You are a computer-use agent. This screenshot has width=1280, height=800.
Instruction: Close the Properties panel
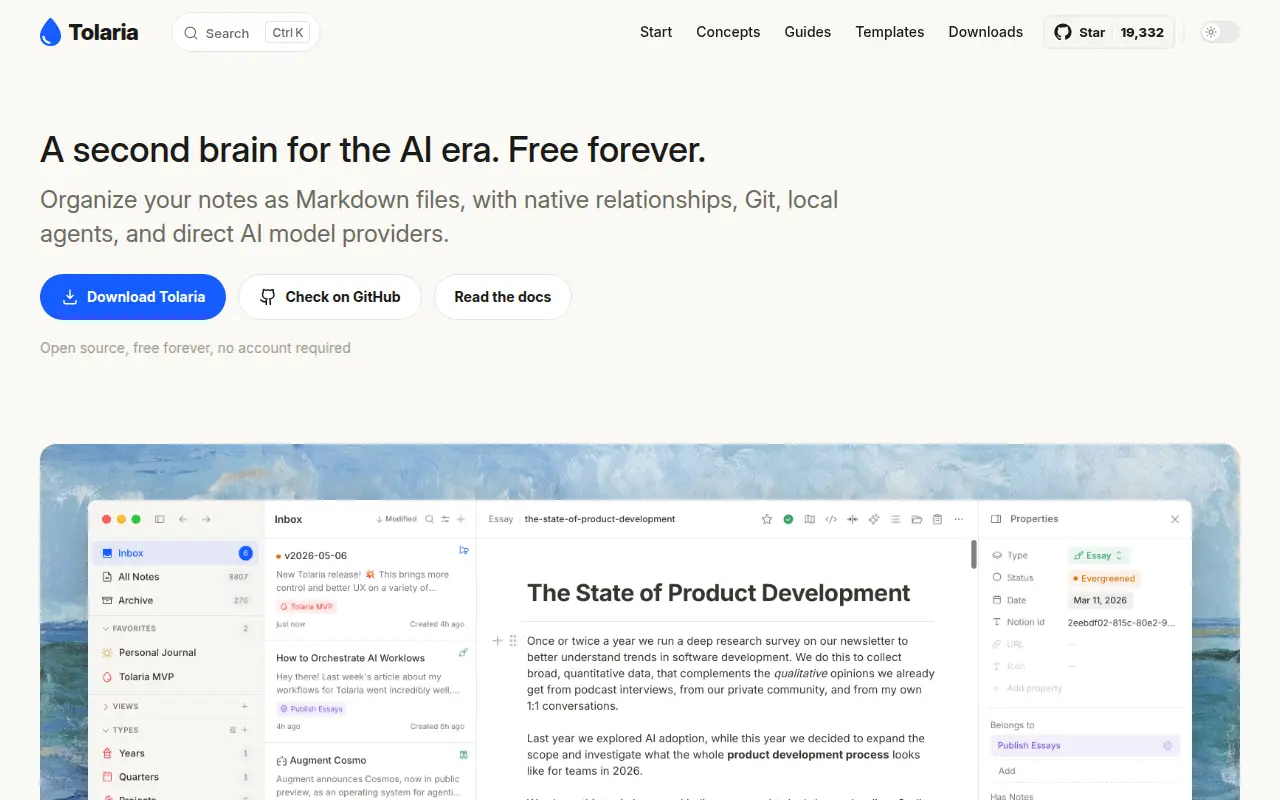(x=1175, y=519)
